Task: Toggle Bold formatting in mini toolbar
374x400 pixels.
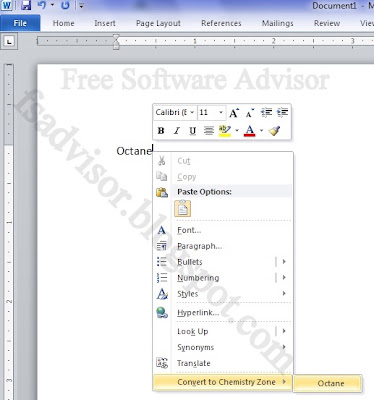Action: click(161, 131)
